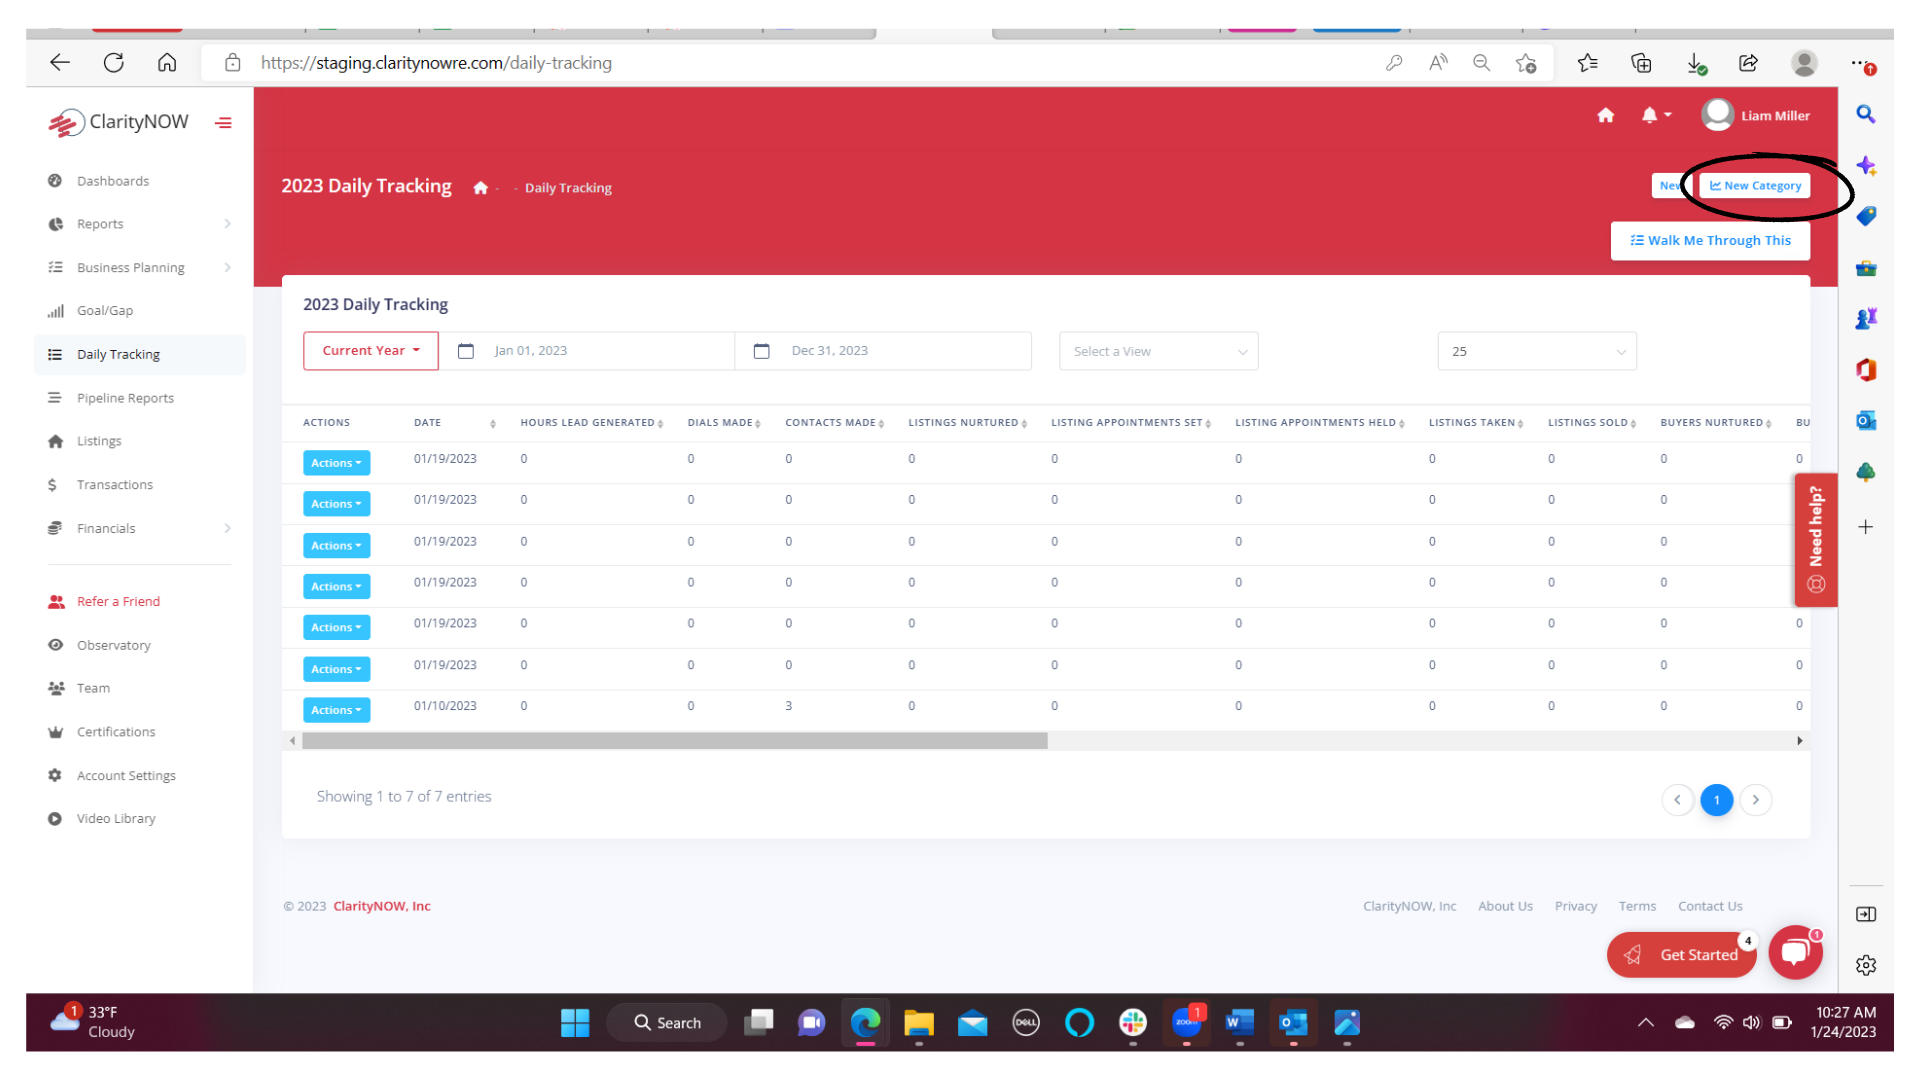Open the 25 entries-per-page dropdown

tap(1537, 351)
